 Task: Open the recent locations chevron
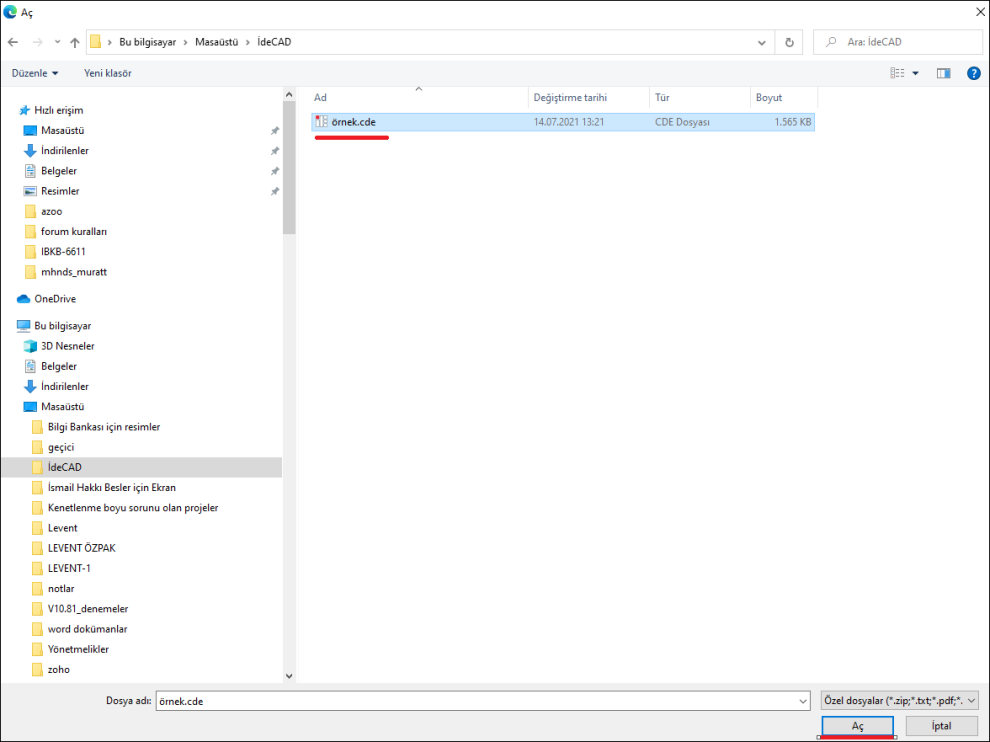tap(57, 42)
